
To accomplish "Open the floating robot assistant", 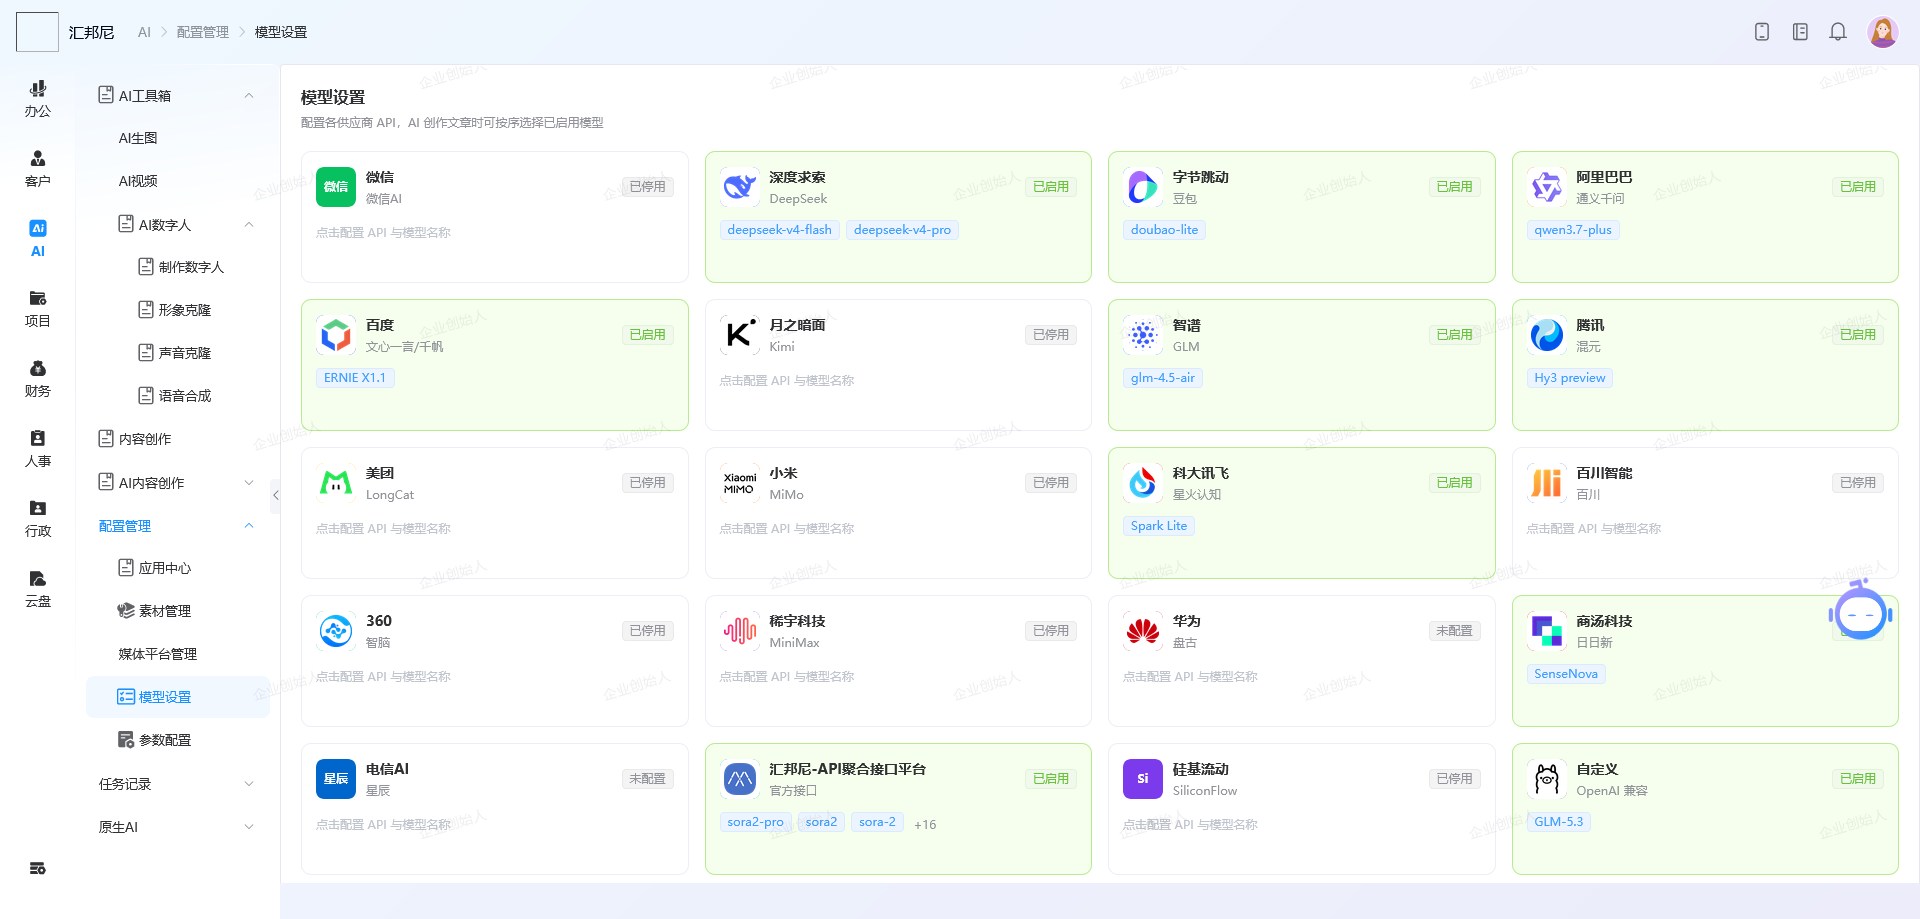I will click(1861, 611).
